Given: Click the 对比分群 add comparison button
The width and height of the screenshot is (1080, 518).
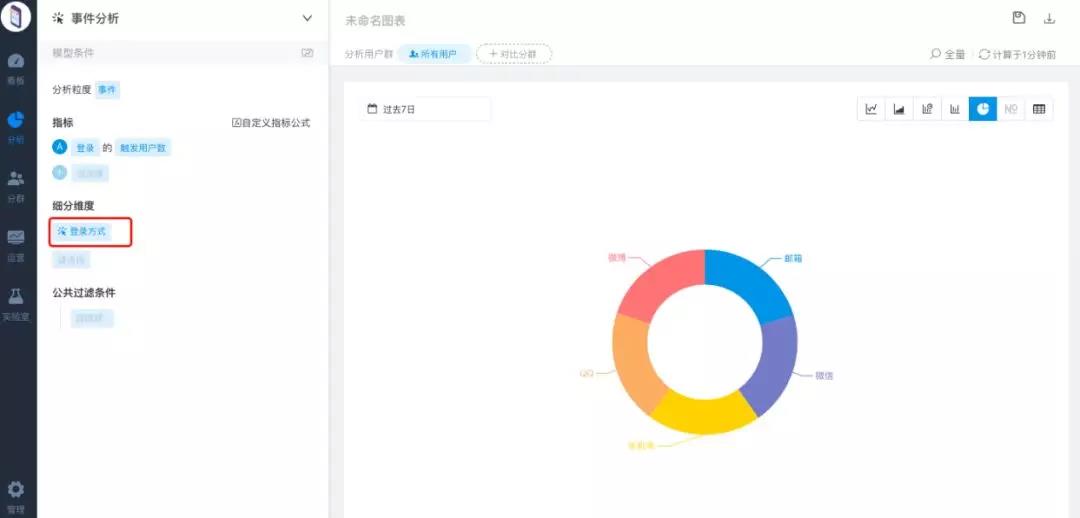Looking at the screenshot, I should (513, 54).
